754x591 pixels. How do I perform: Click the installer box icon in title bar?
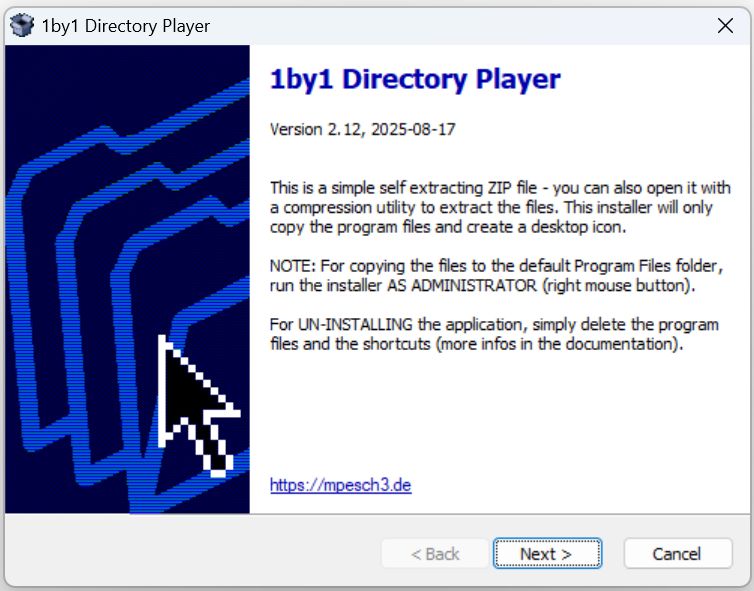pos(22,25)
